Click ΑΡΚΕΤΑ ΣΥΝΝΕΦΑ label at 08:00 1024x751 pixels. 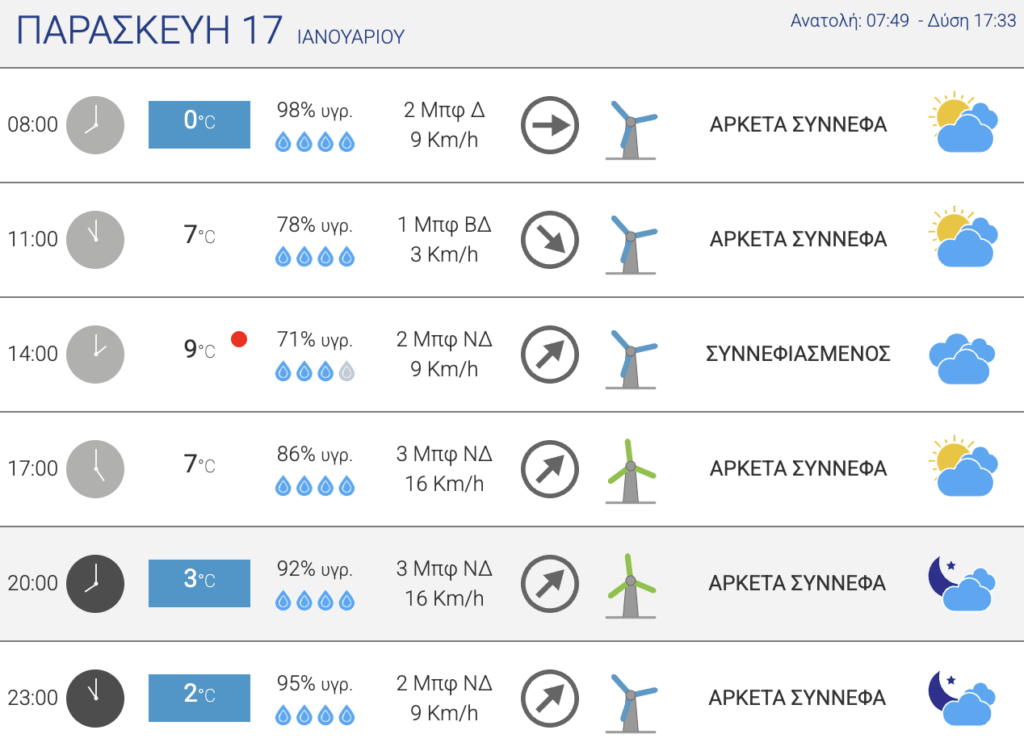[798, 124]
